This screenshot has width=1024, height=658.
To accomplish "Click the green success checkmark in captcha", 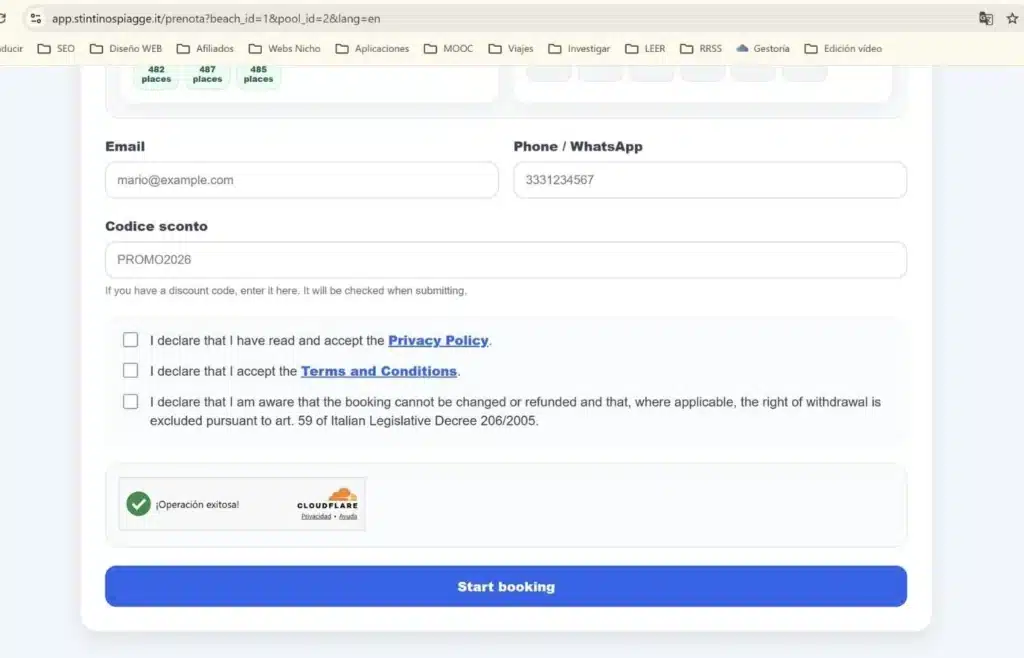I will tap(138, 504).
